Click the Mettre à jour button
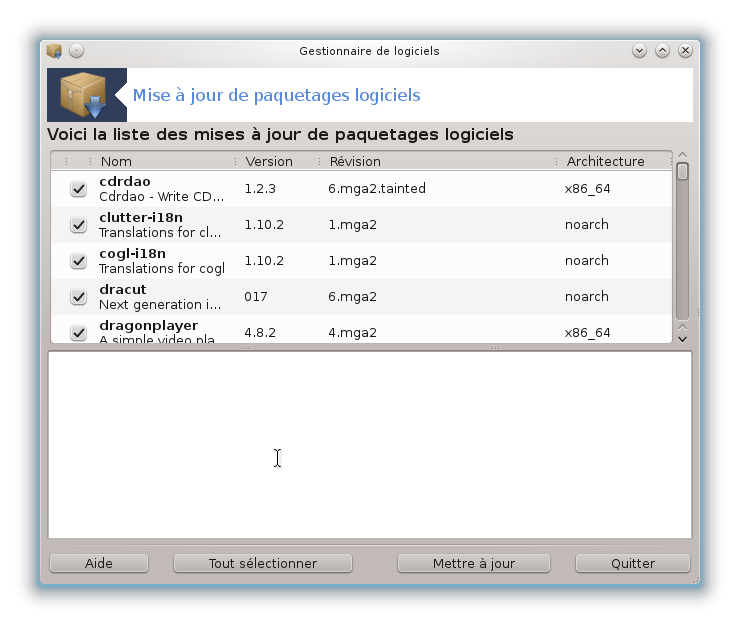 [x=474, y=563]
